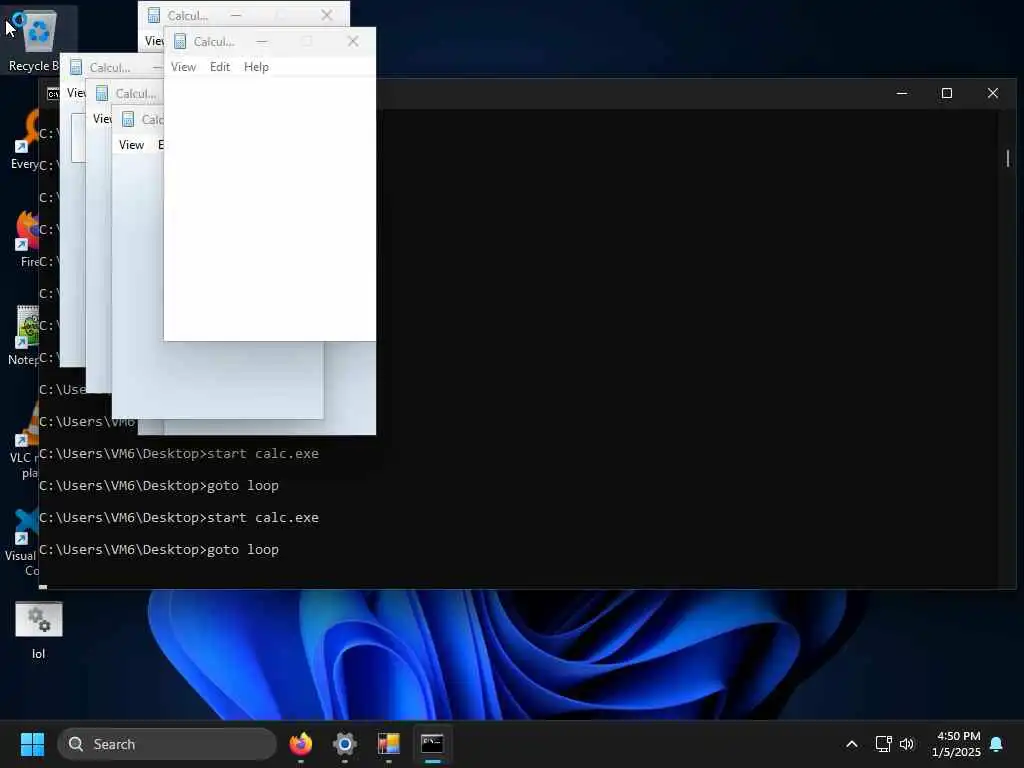Click the last 'goto loop' command line

coord(159,549)
